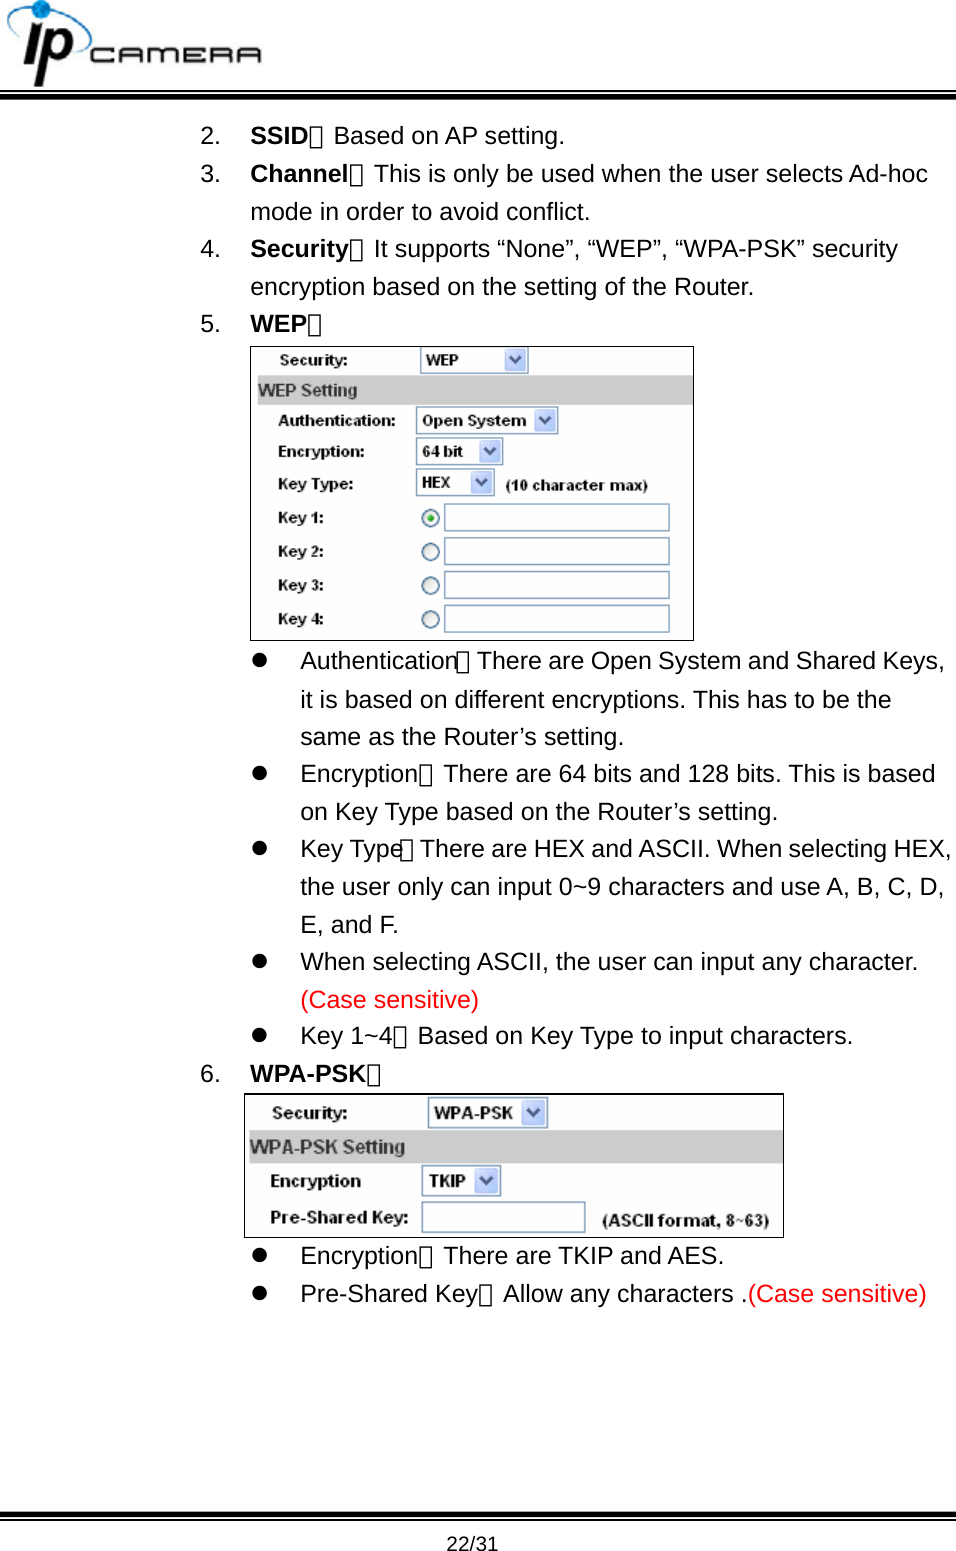Click the bold 'WPA-PSK' list heading
The height and width of the screenshot is (1551, 956).
coord(308,1074)
